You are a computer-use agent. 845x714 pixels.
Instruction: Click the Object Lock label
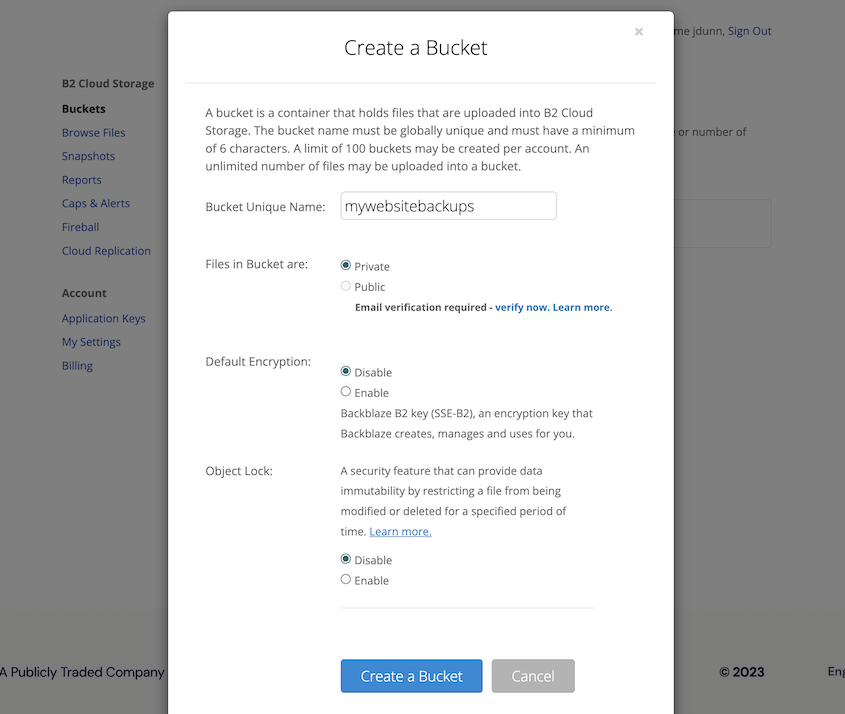click(239, 471)
